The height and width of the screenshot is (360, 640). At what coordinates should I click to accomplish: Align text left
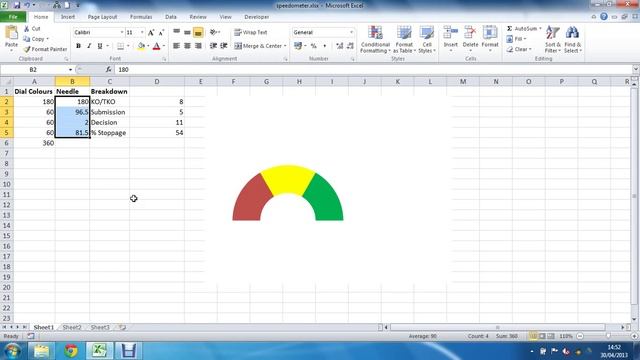[176, 46]
